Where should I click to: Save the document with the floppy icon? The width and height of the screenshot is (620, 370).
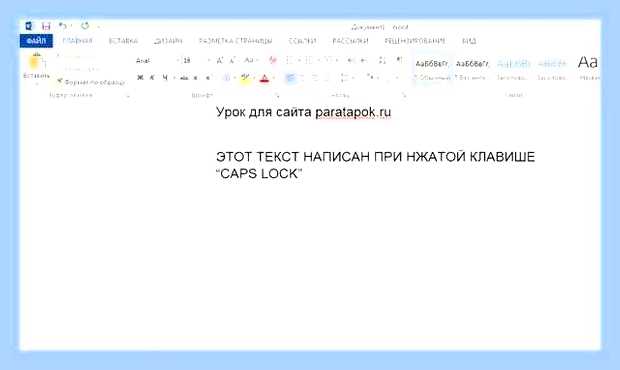pos(46,26)
